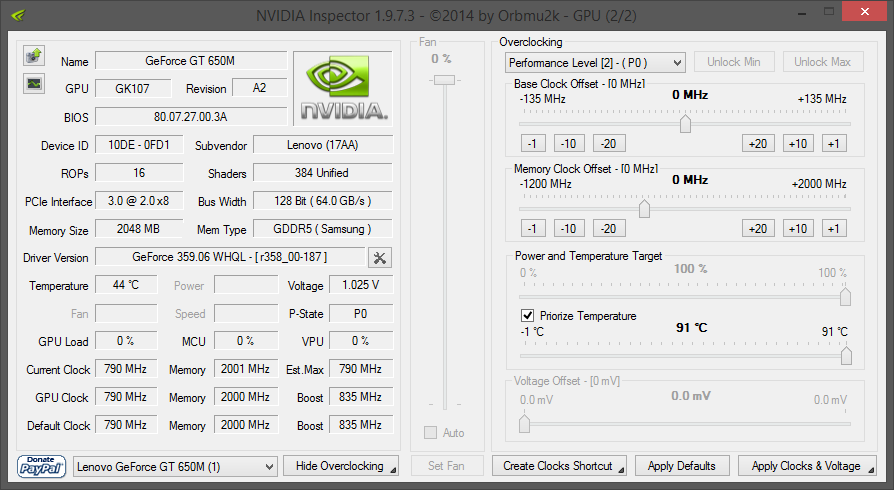Close the NVIDIA Inspector window
The image size is (894, 490).
[865, 11]
